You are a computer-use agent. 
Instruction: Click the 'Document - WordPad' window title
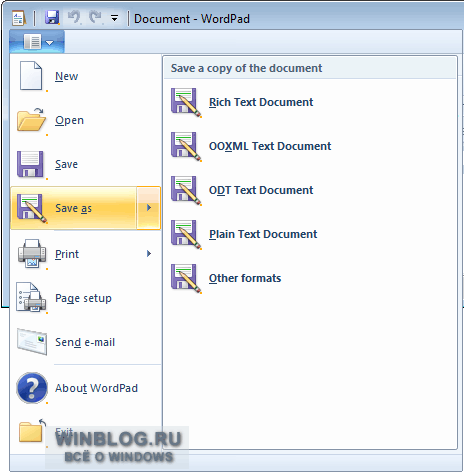point(192,19)
